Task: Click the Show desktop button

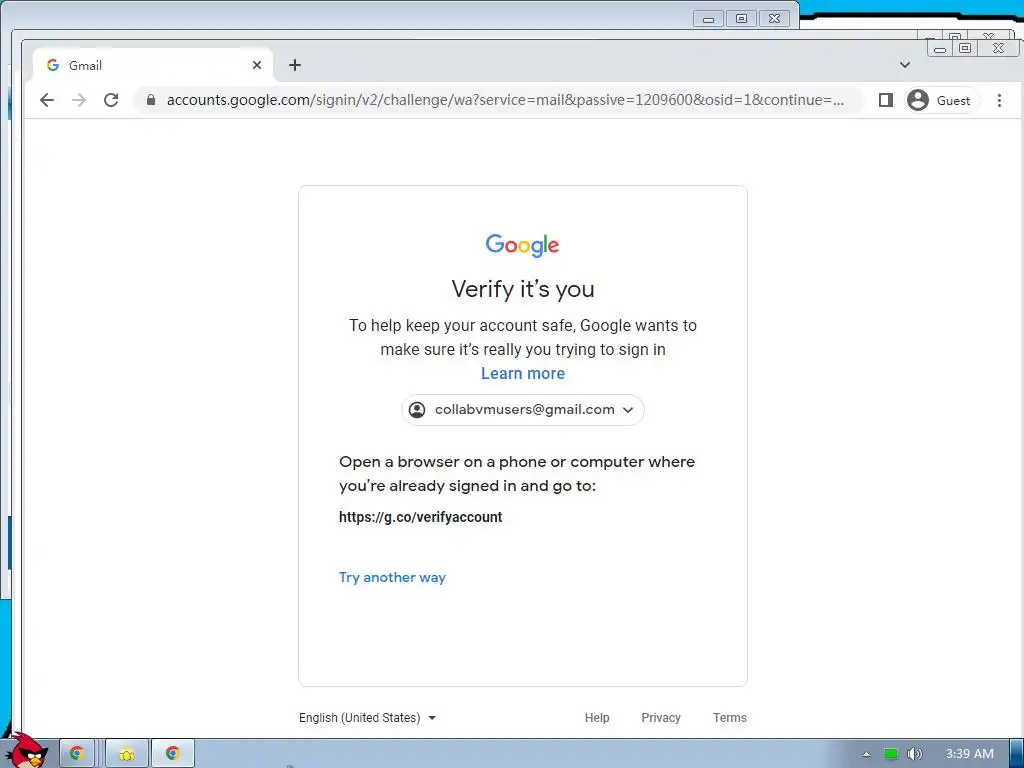Action: 1017,754
